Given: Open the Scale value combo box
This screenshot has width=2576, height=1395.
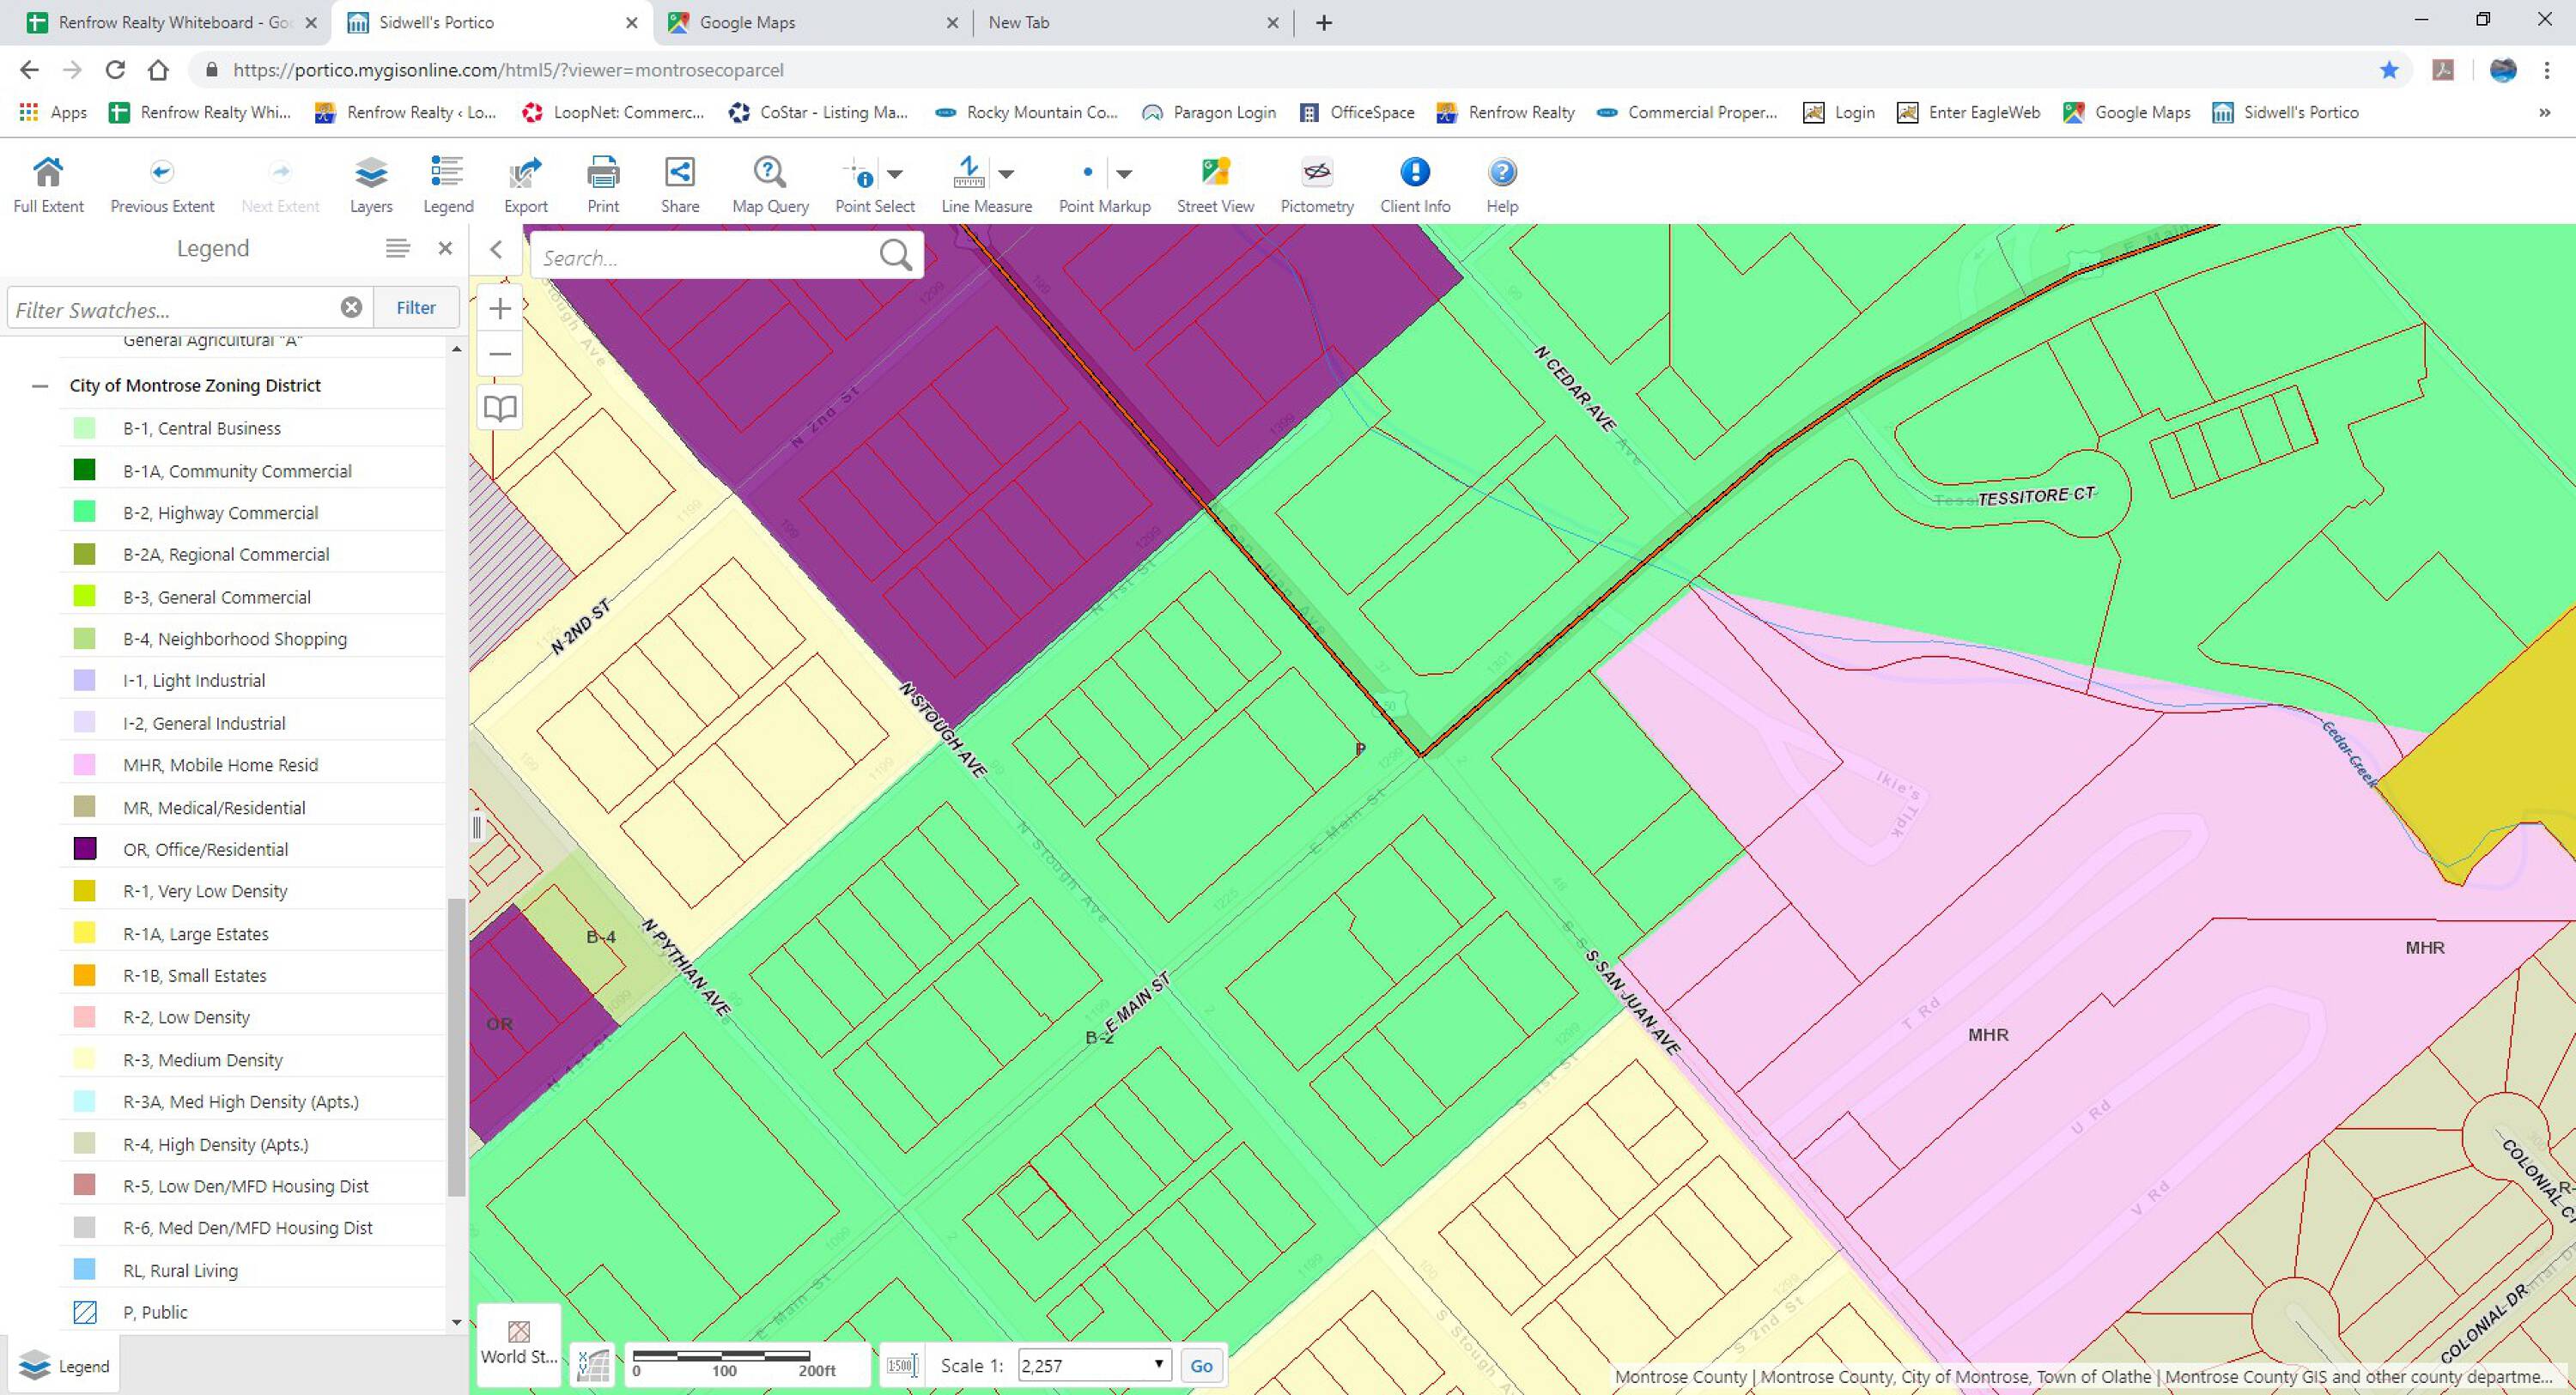Looking at the screenshot, I should [1094, 1365].
